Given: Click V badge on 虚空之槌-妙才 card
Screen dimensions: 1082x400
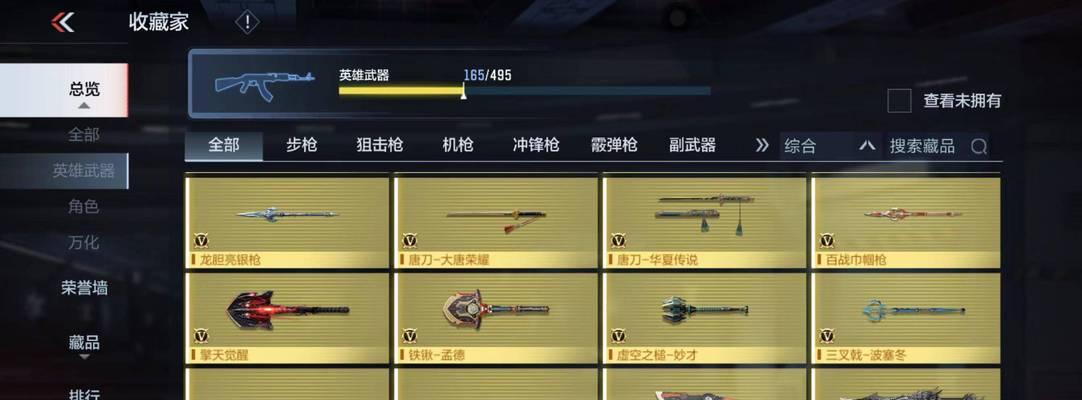Looking at the screenshot, I should point(618,336).
